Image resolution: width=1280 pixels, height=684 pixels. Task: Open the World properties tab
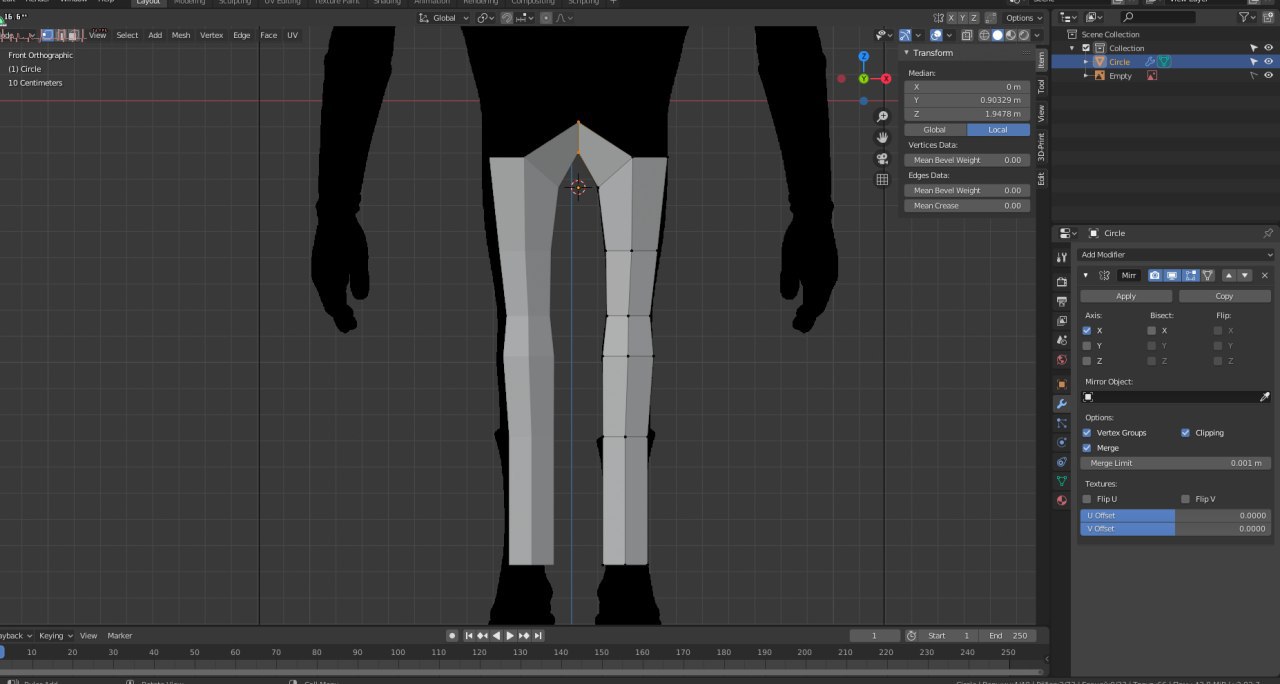1062,360
